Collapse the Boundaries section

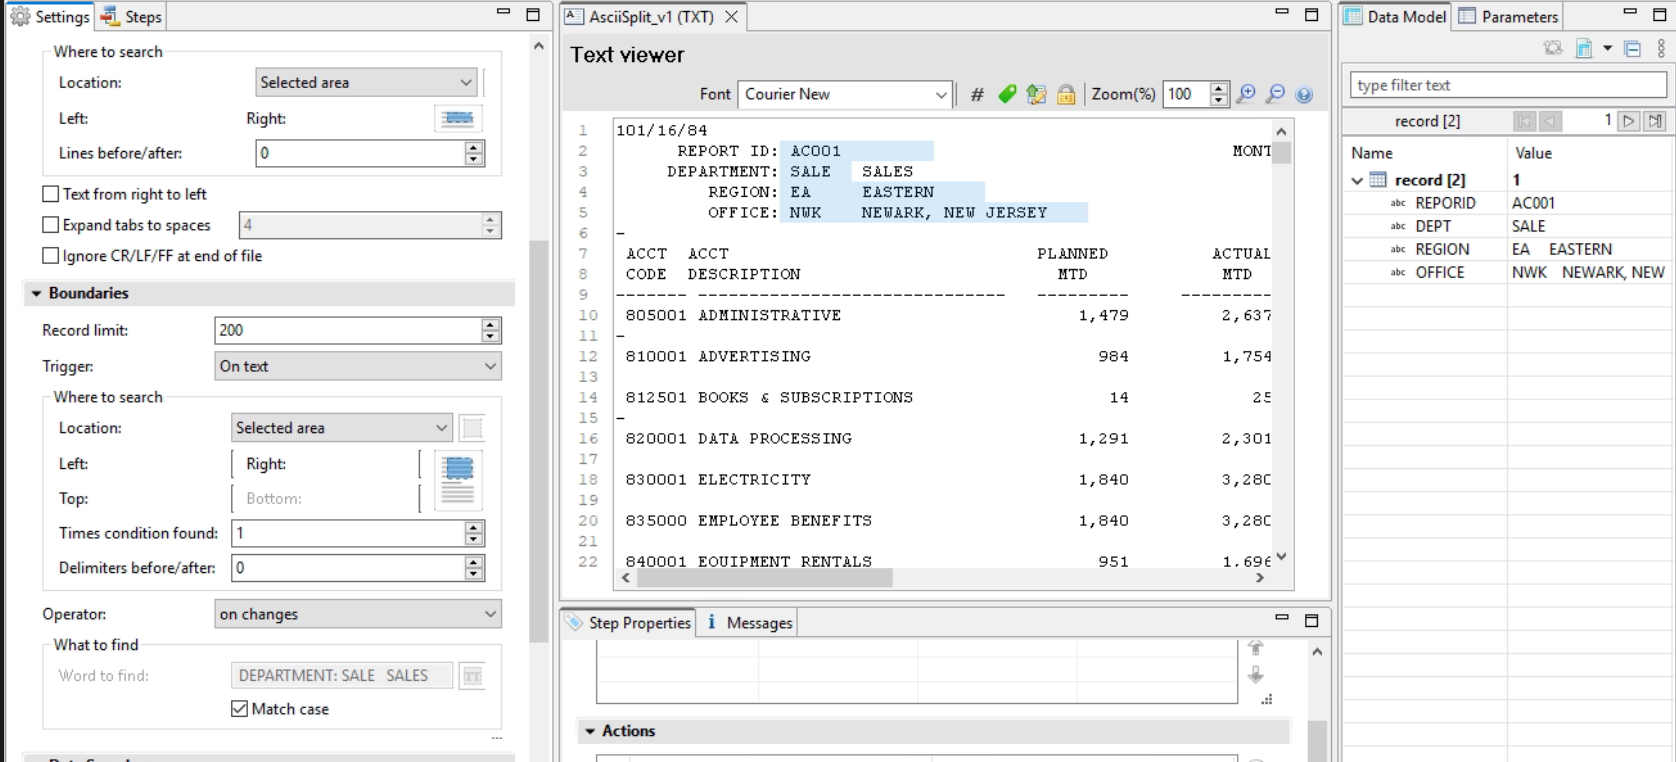(37, 293)
